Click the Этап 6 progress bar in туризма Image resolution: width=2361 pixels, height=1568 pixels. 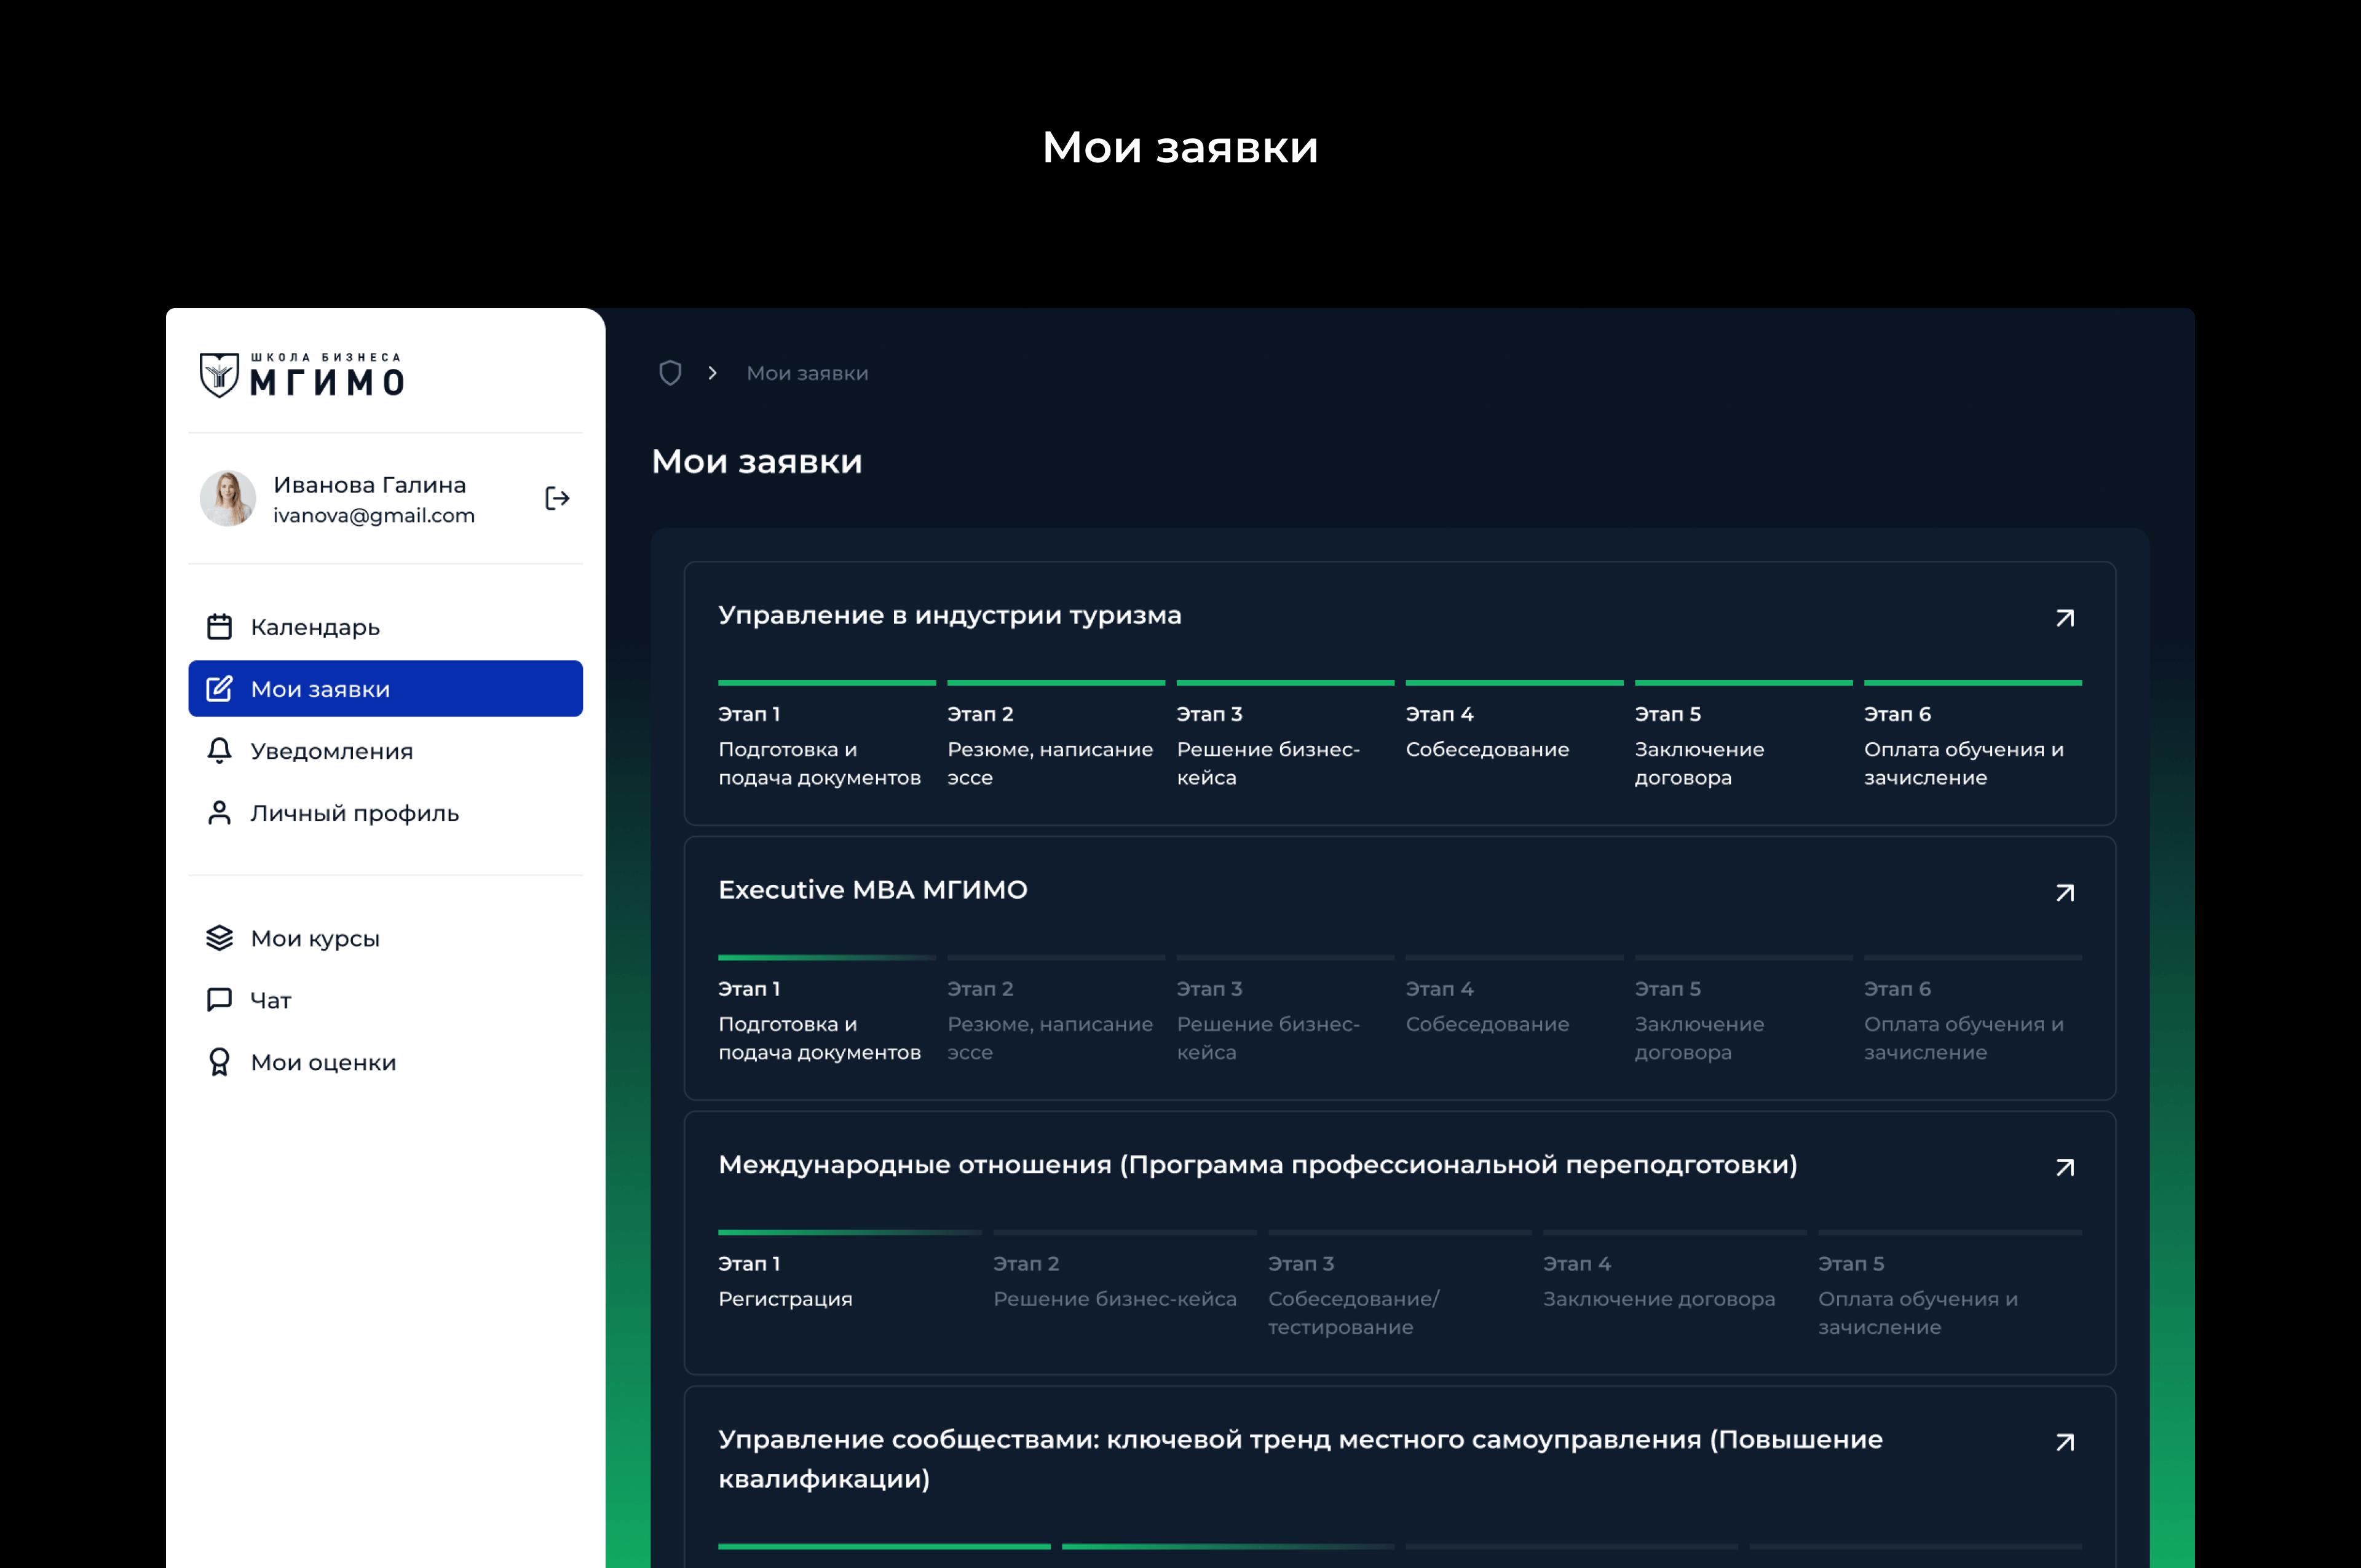point(1972,683)
